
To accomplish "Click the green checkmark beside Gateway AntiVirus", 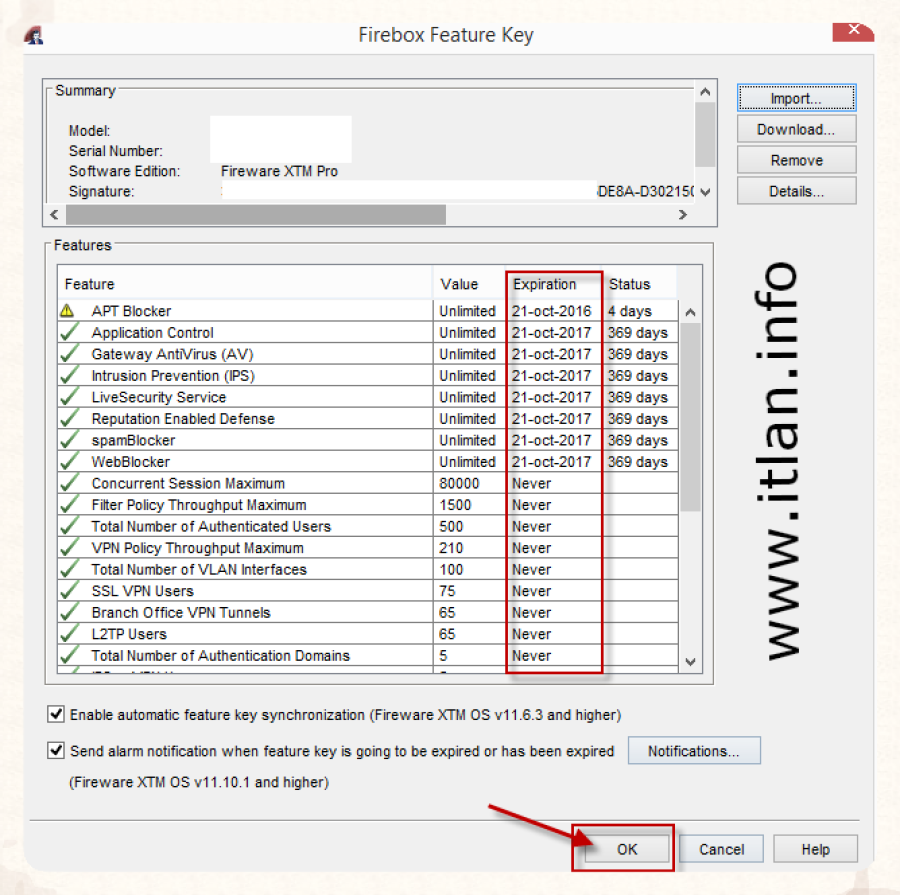I will pos(69,355).
